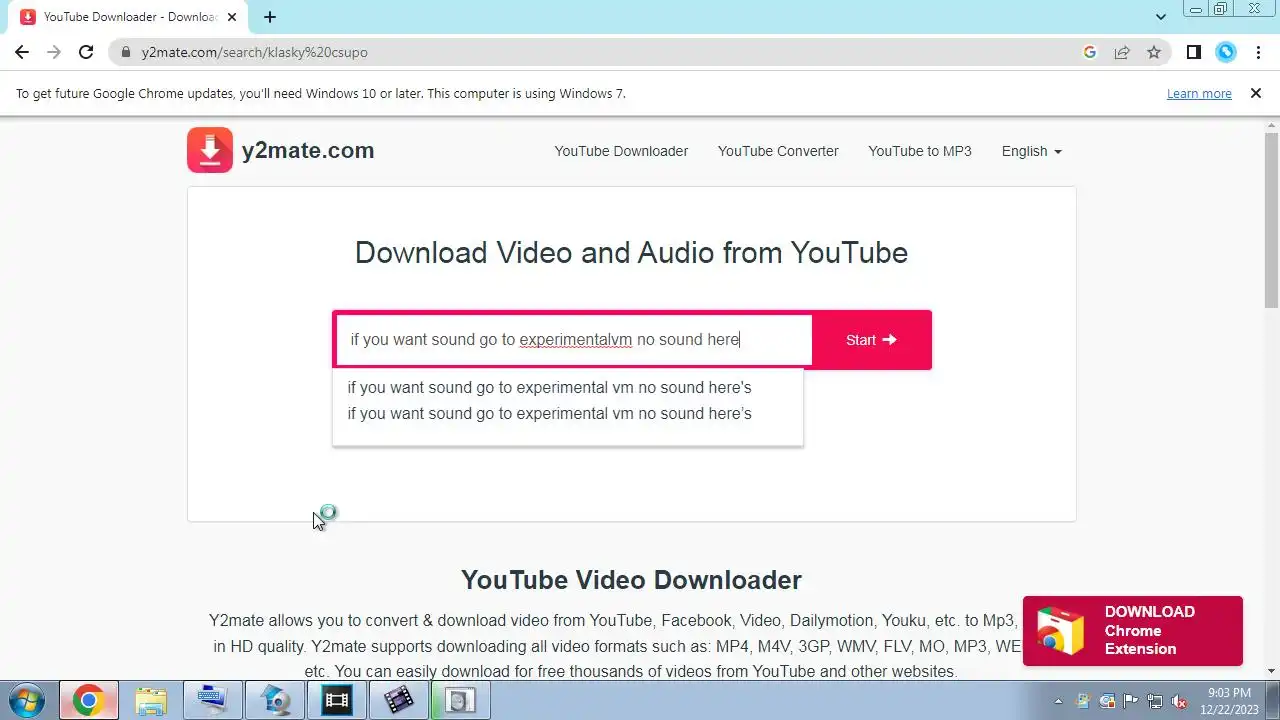Click the Download Chrome Extension banner
The height and width of the screenshot is (720, 1280).
[x=1132, y=631]
